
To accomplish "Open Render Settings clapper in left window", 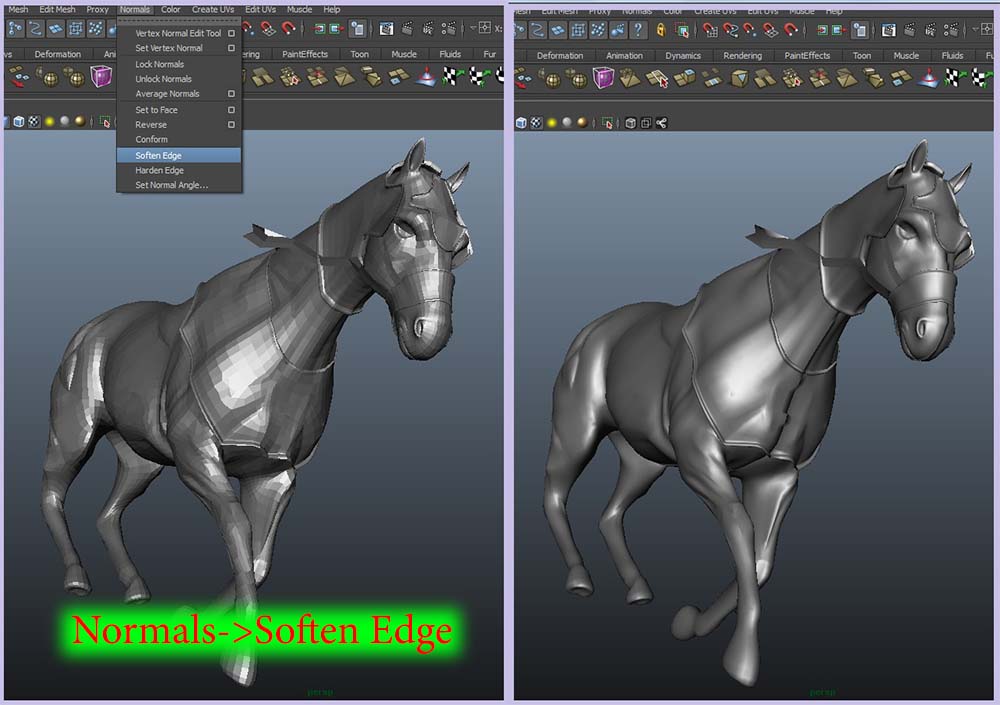I will [x=448, y=29].
